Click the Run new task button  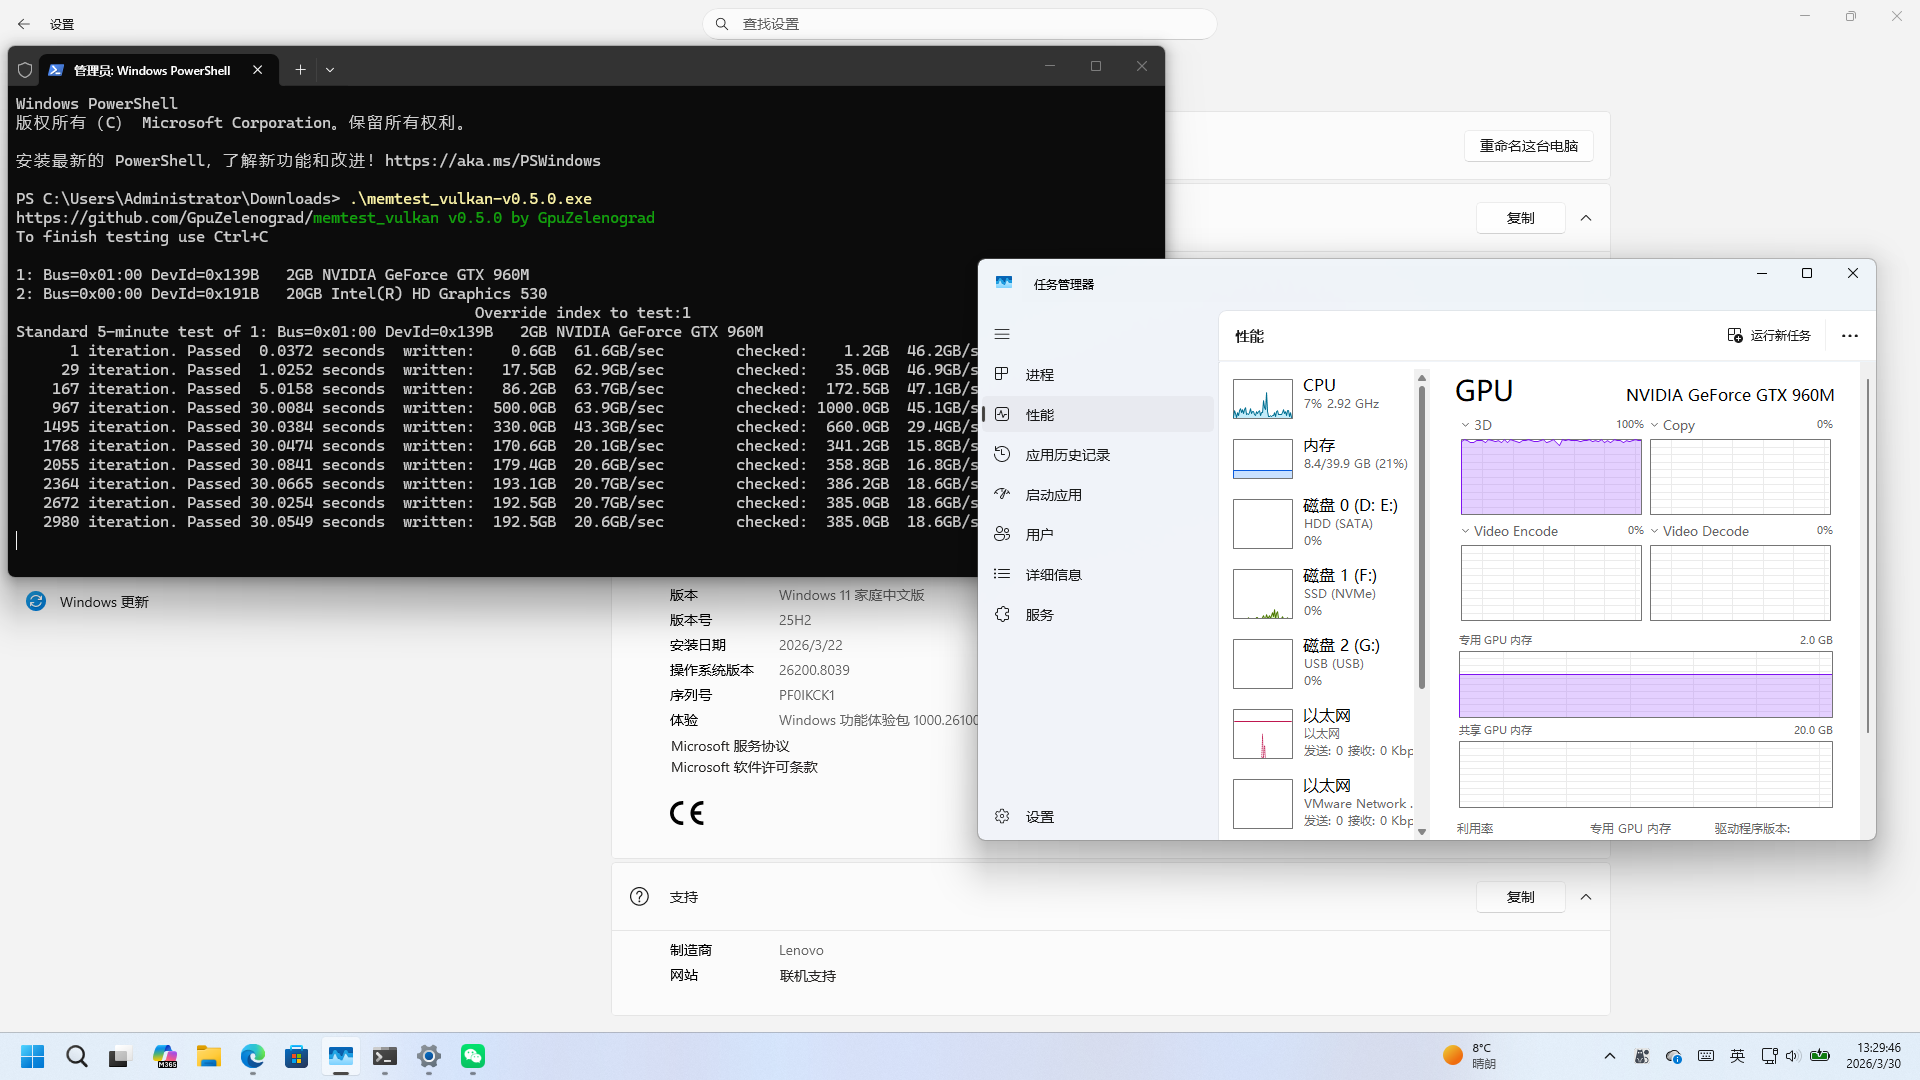1769,336
